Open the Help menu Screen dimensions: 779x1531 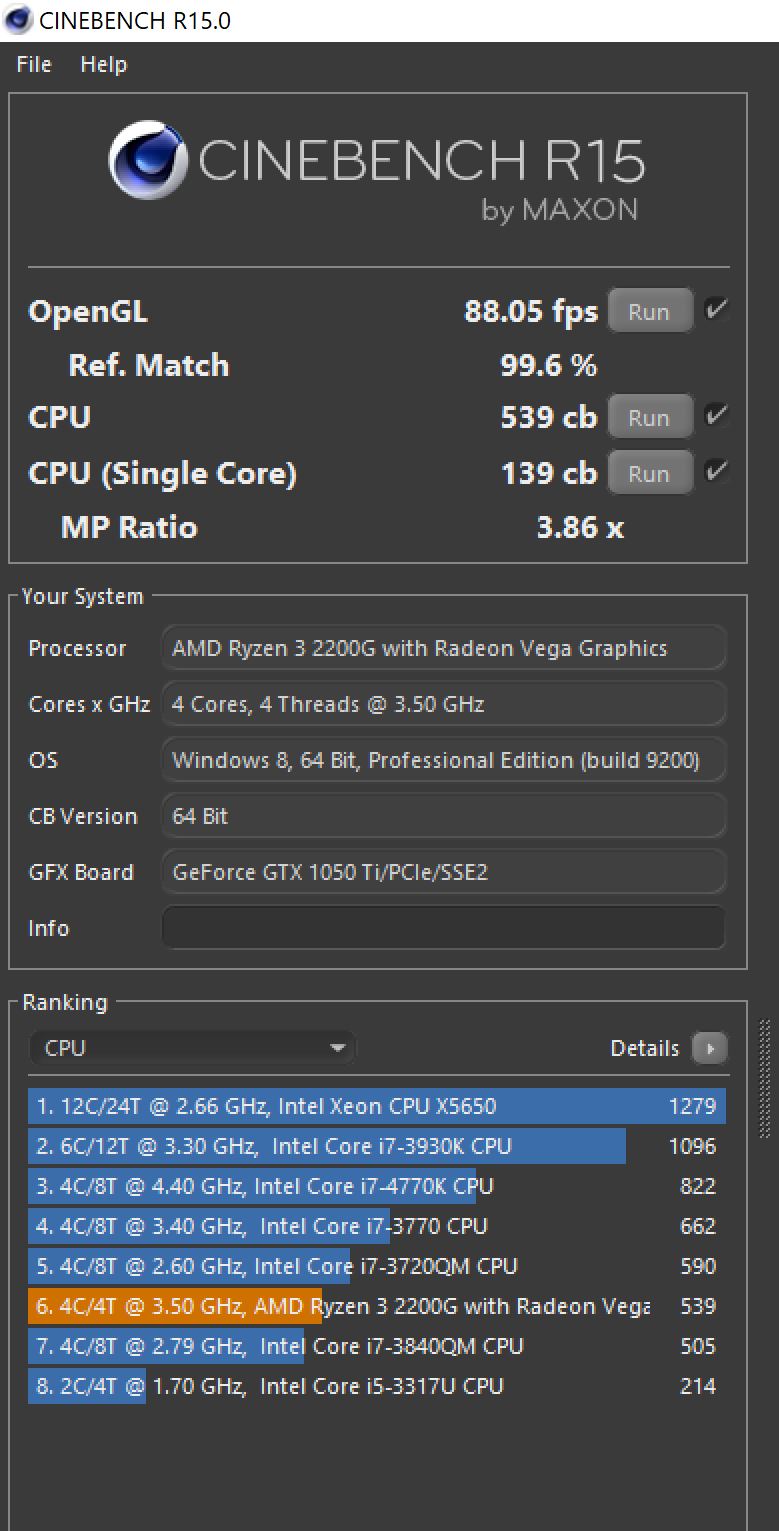104,64
